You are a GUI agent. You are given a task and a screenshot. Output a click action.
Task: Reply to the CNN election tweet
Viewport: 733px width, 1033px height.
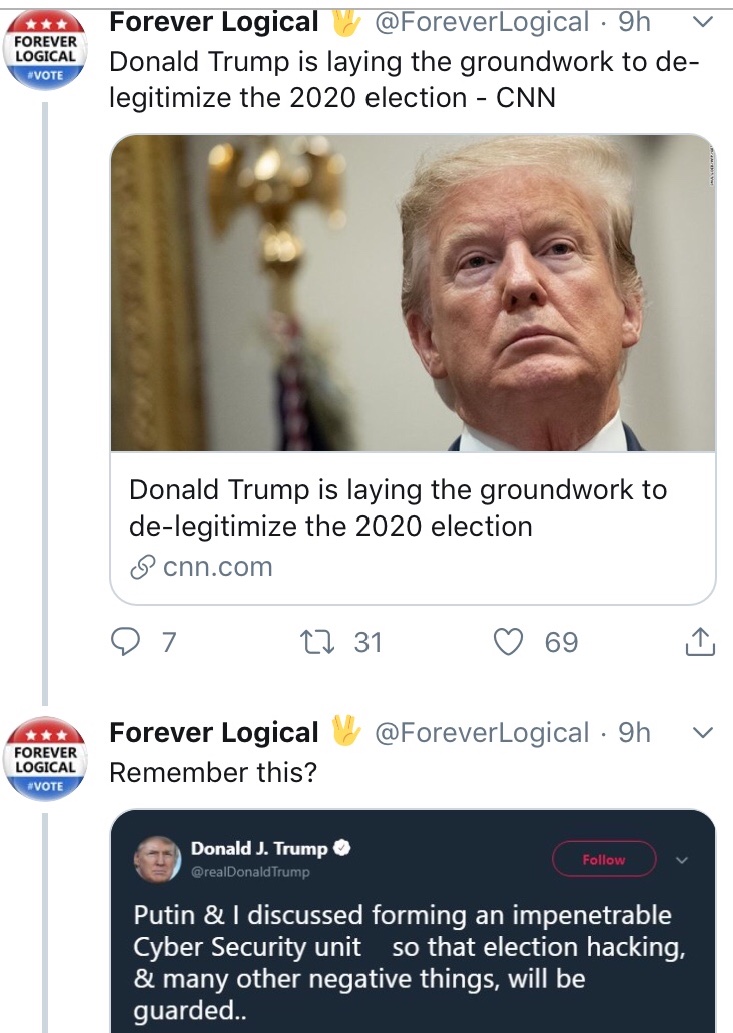[124, 641]
